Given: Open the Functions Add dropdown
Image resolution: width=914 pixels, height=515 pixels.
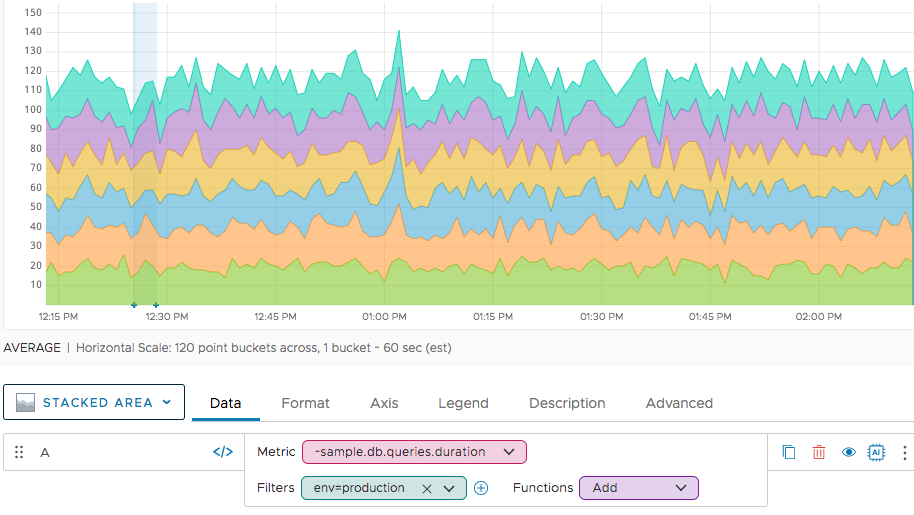Looking at the screenshot, I should coord(639,488).
